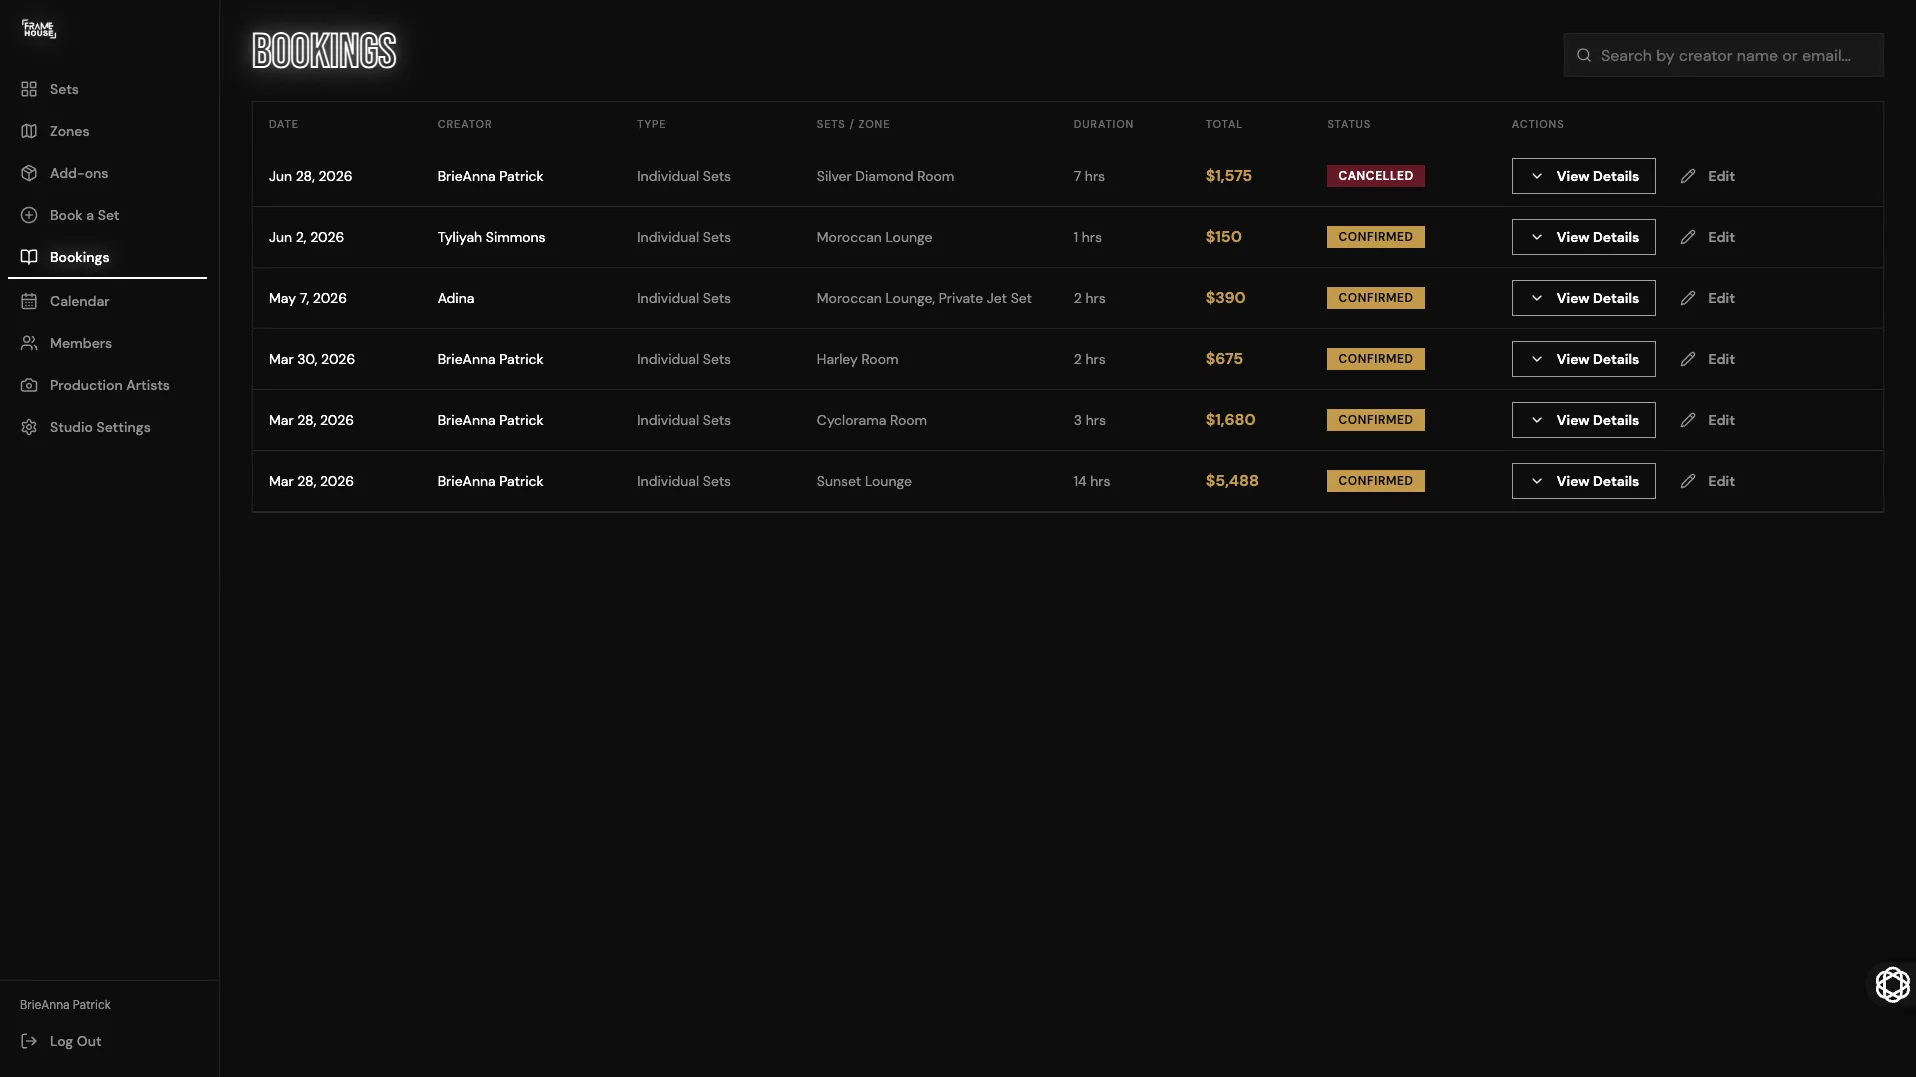Click the Adina creator name
Viewport: 1916px width, 1077px height.
coord(455,298)
